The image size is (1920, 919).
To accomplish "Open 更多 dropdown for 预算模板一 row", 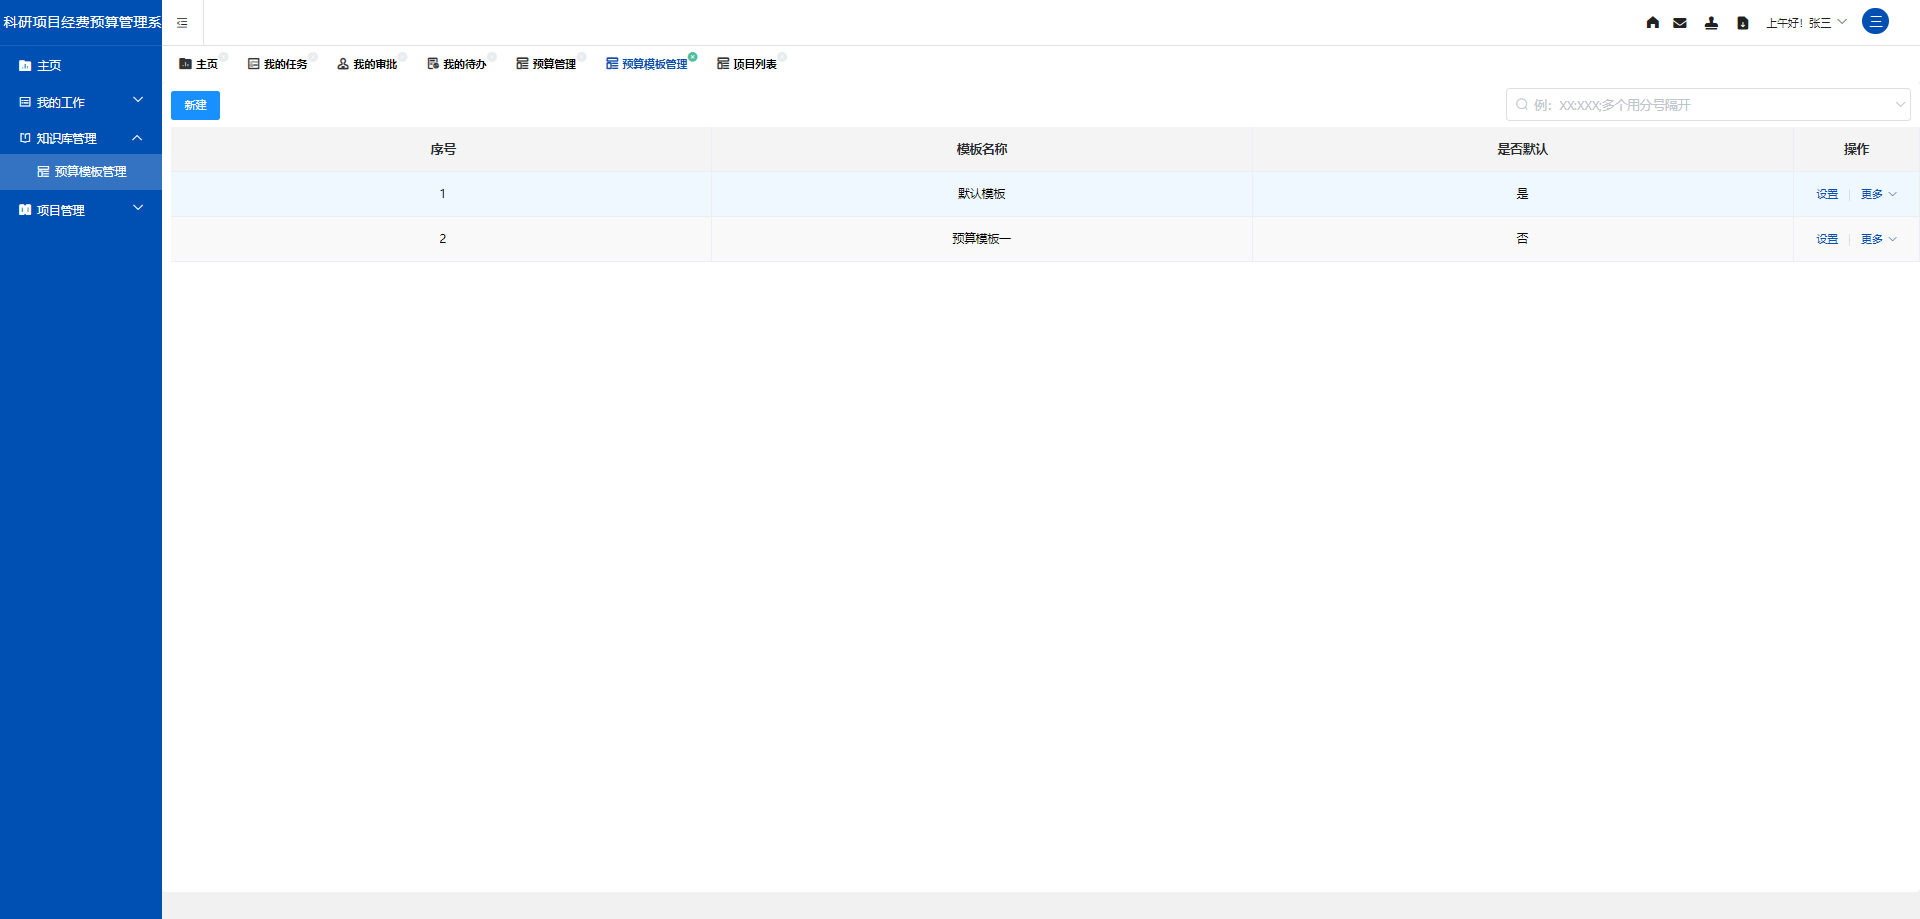I will click(x=1878, y=239).
